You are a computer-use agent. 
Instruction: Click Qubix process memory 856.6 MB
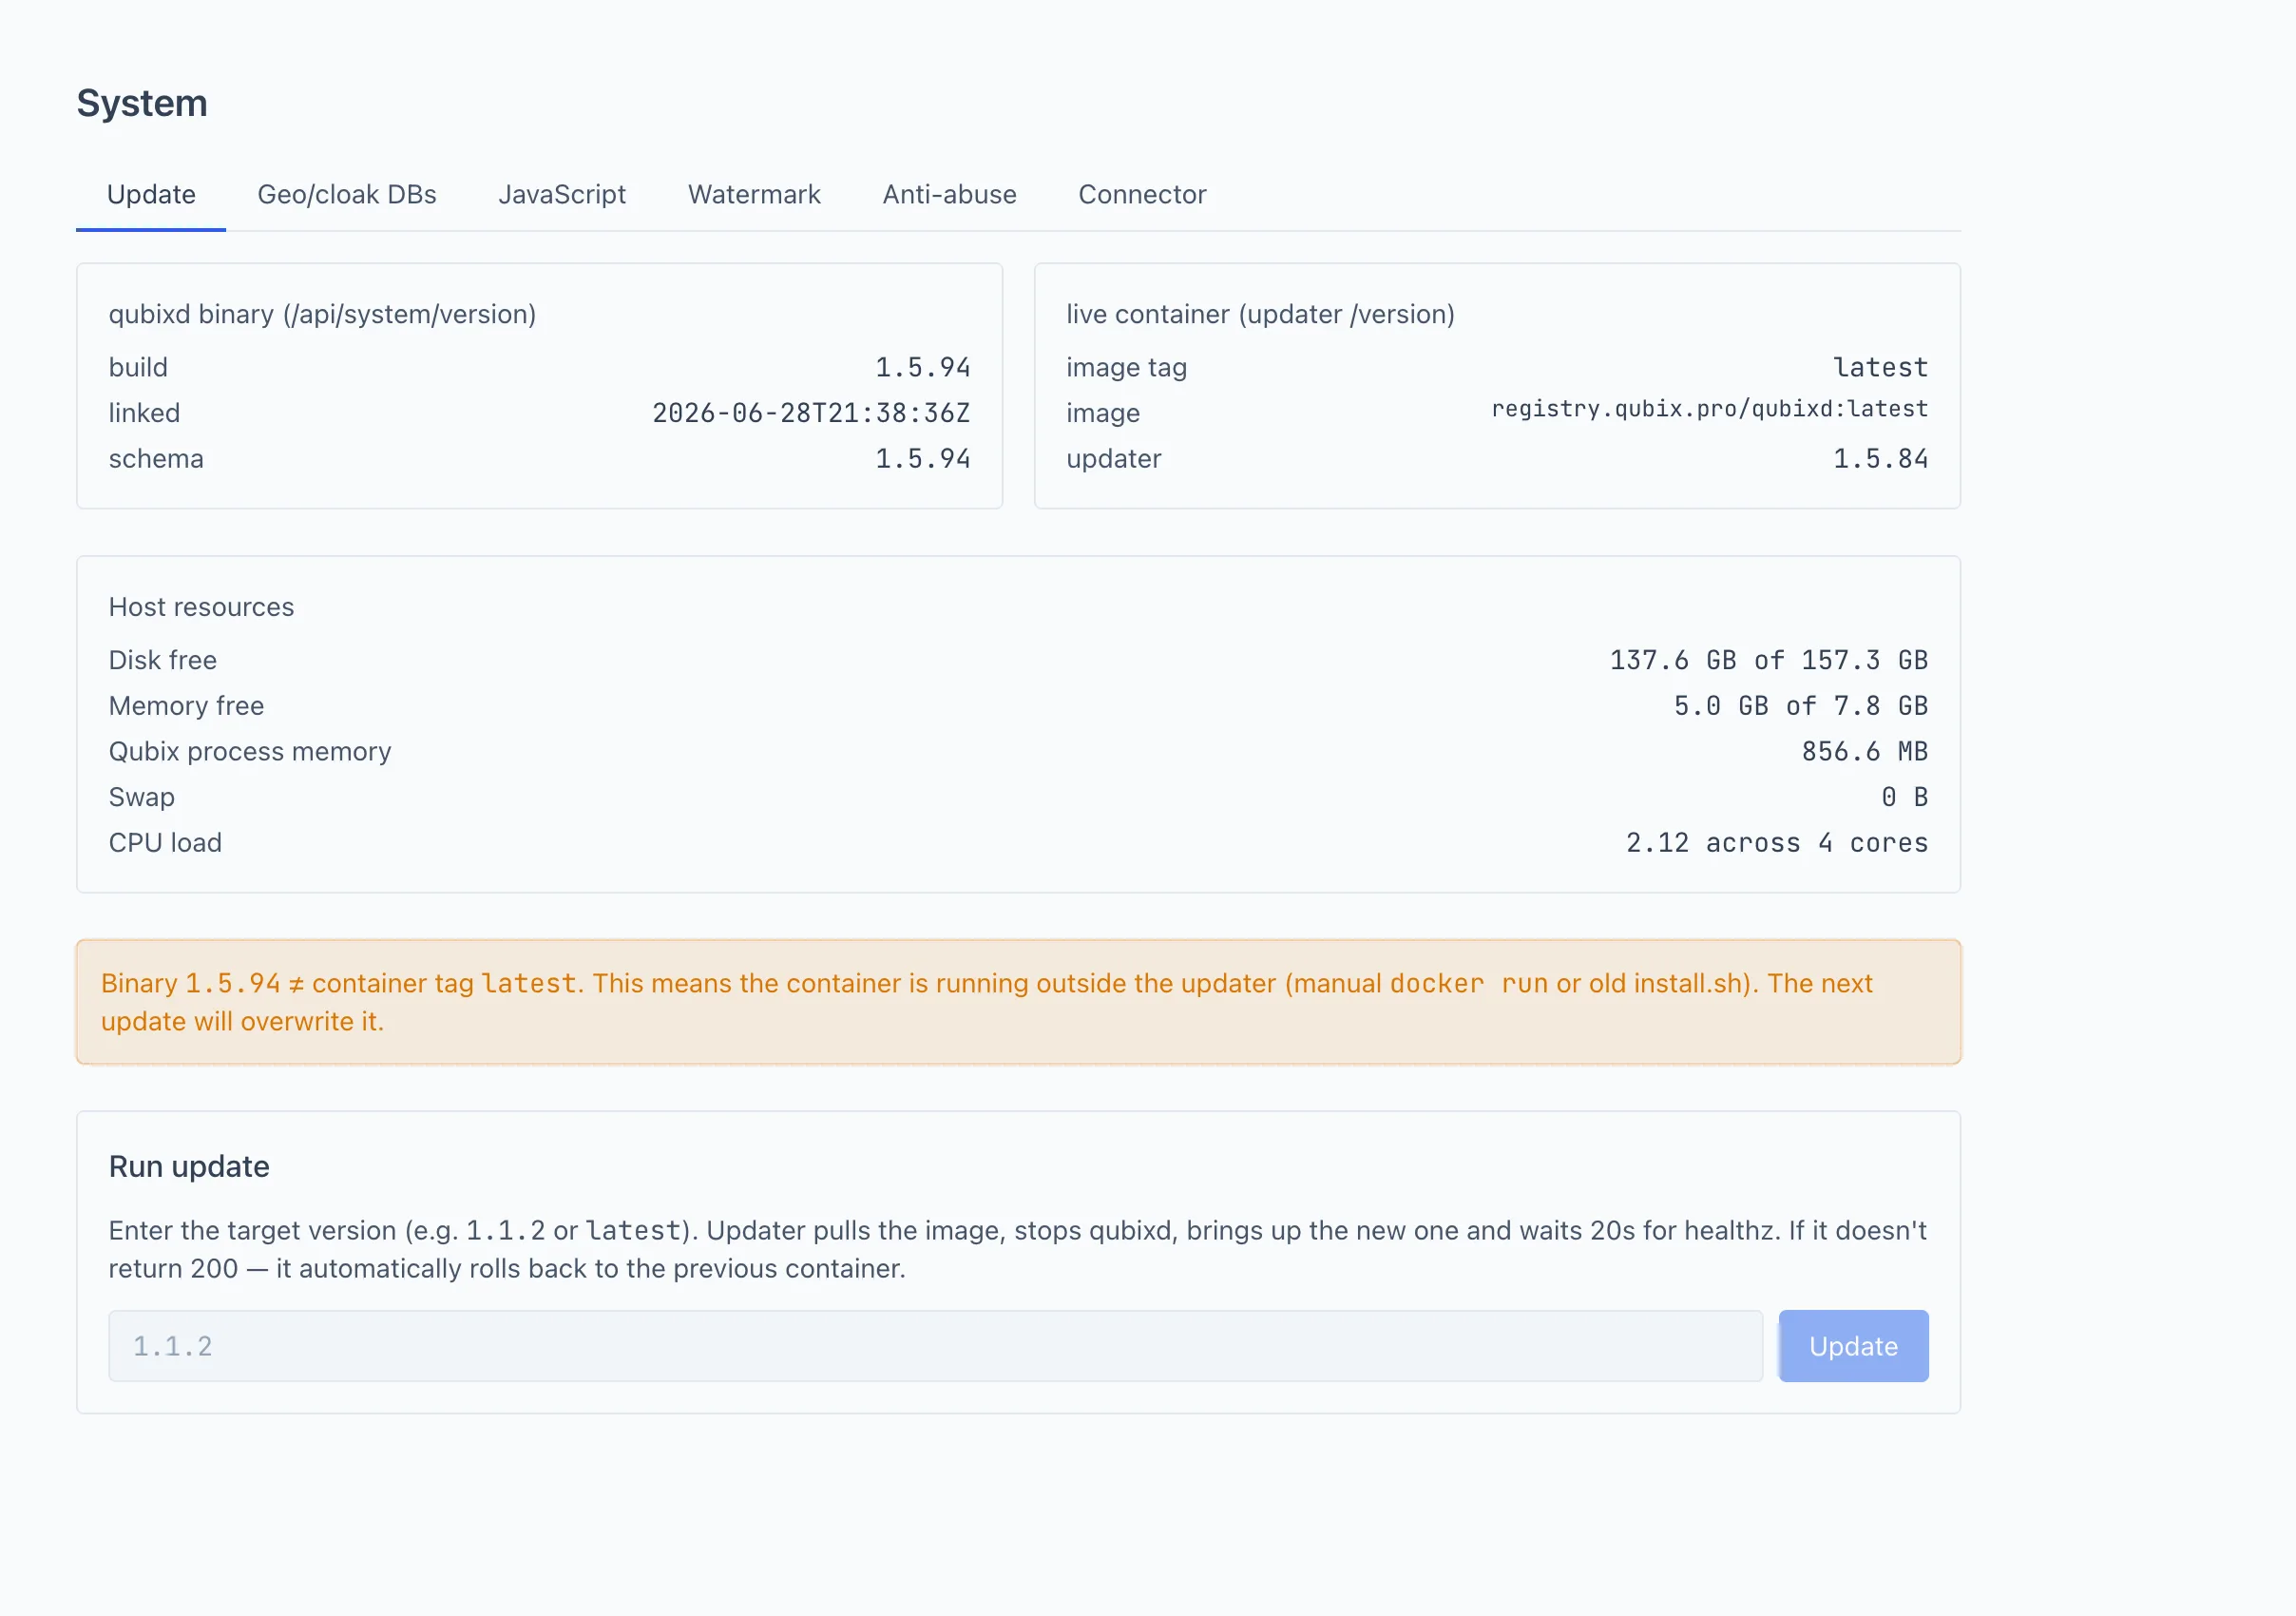click(1864, 752)
